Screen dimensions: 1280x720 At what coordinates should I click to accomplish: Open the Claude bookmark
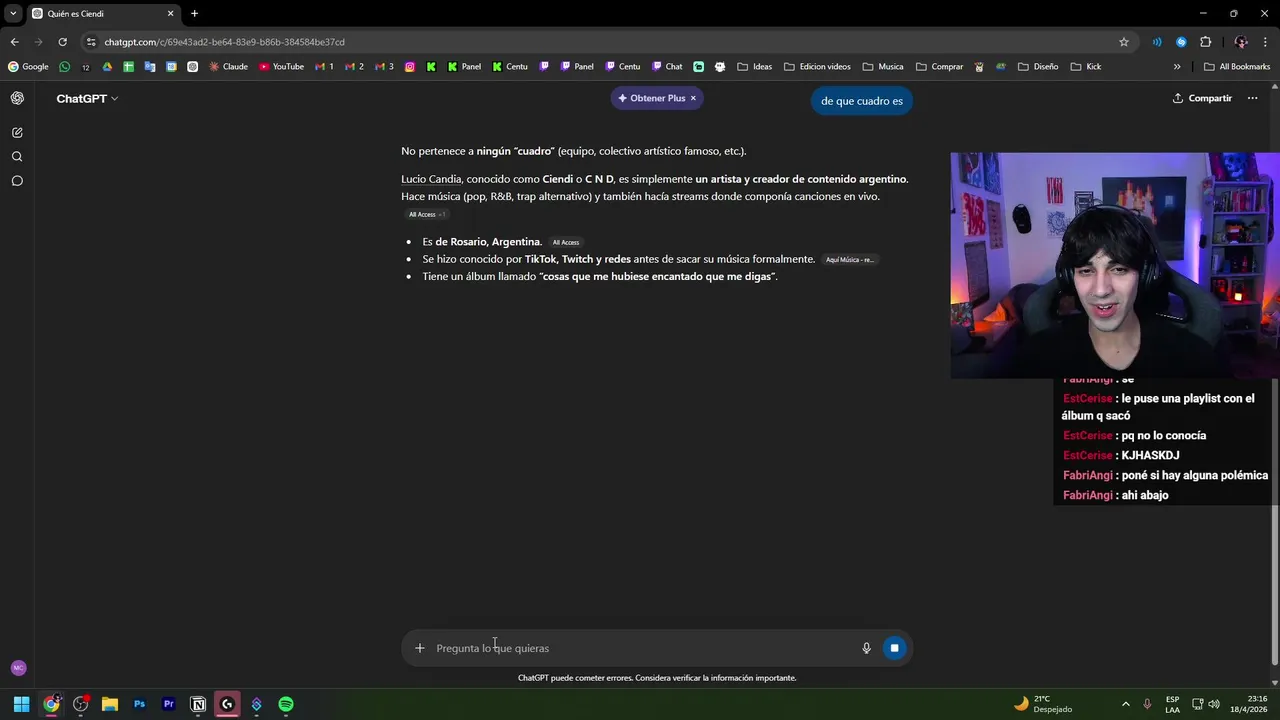pos(228,67)
